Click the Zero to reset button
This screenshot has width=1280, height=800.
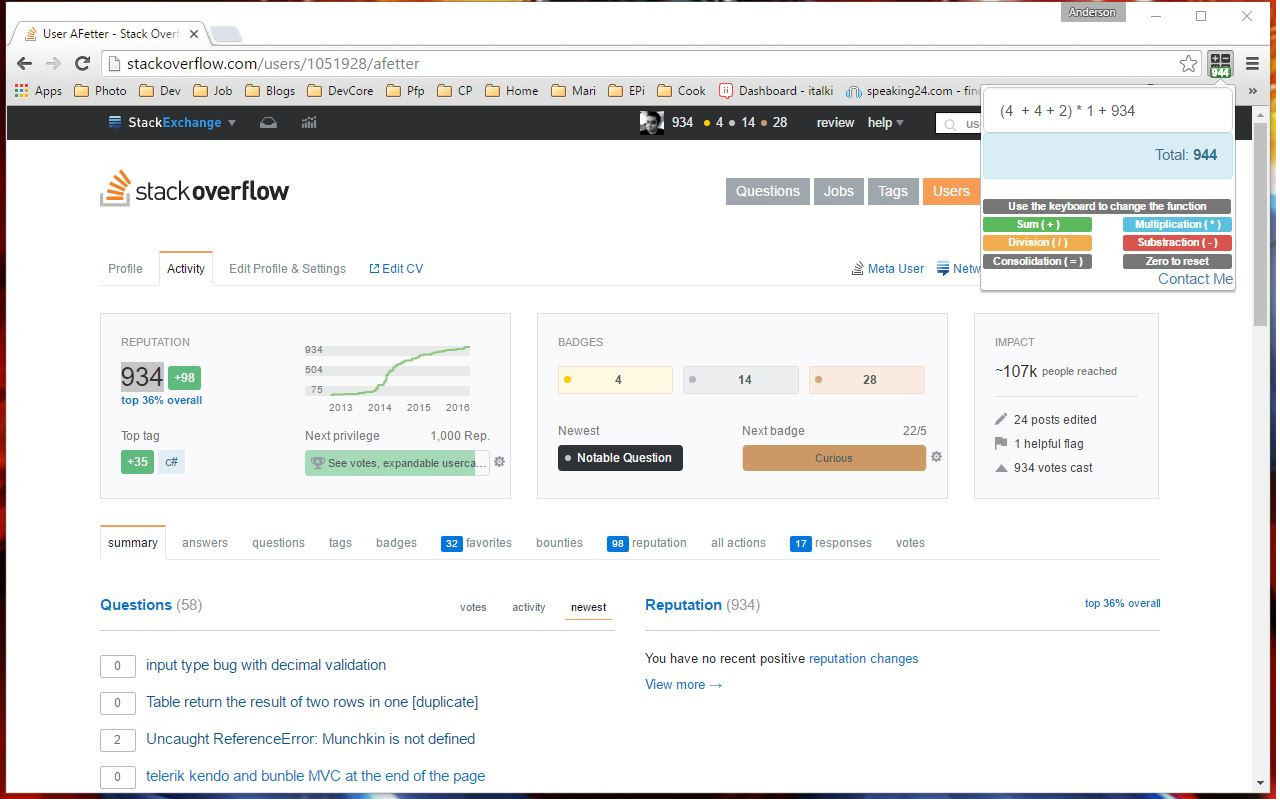tap(1177, 262)
